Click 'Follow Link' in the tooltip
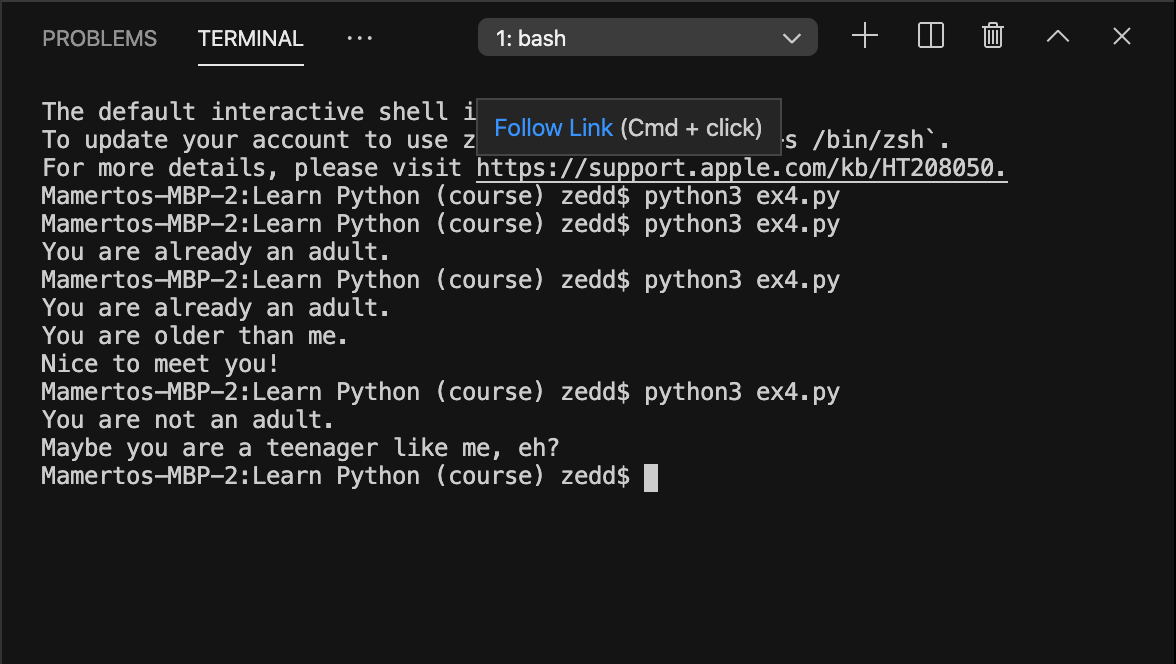 (x=553, y=128)
